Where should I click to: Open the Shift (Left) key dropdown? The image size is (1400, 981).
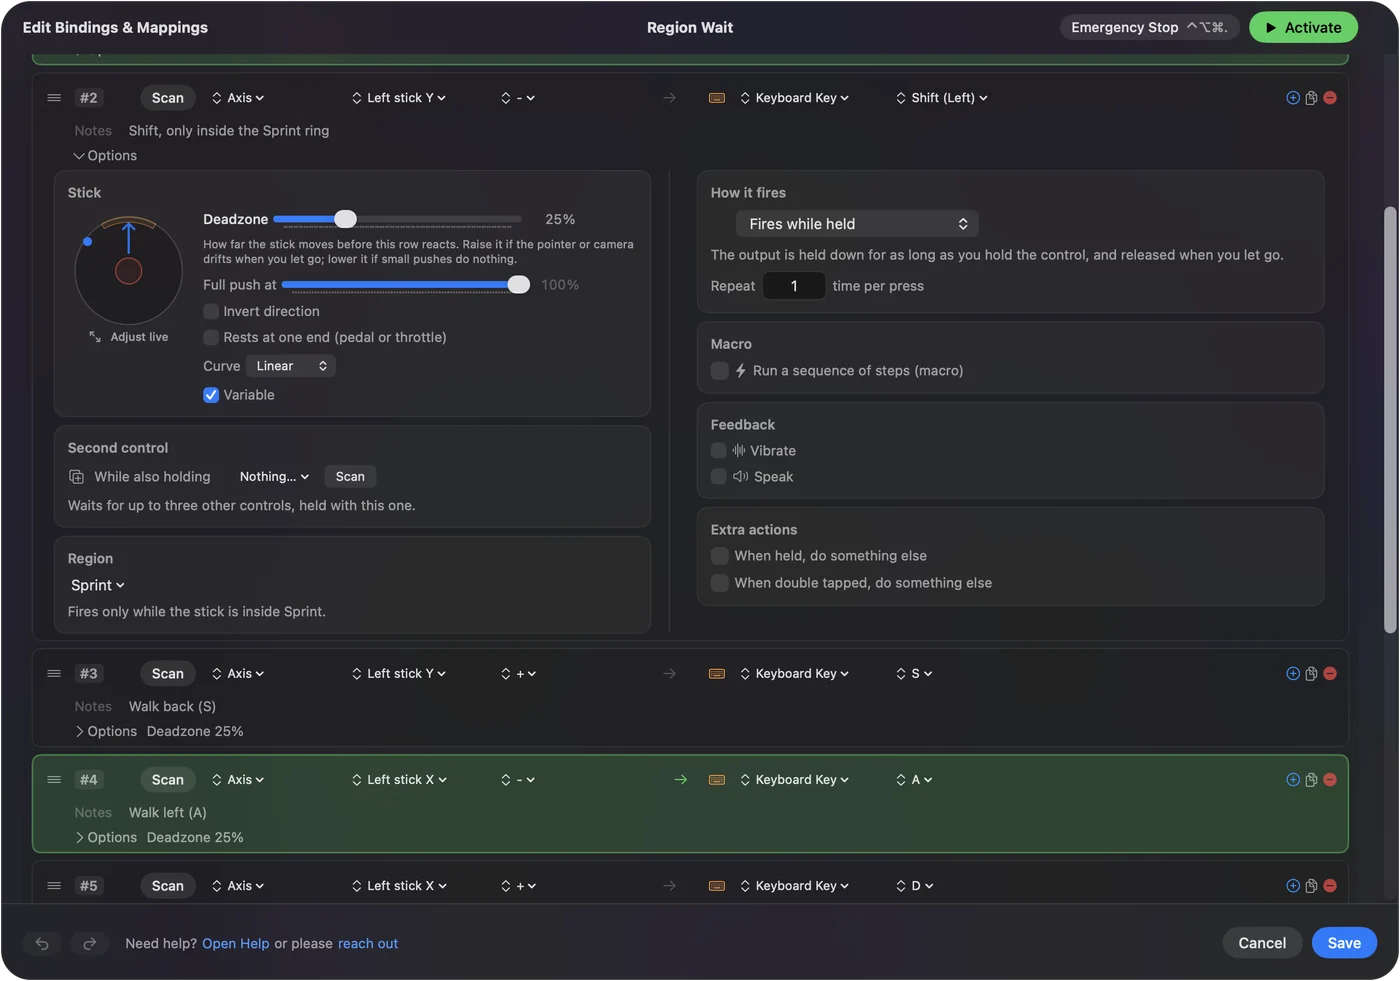coord(942,98)
